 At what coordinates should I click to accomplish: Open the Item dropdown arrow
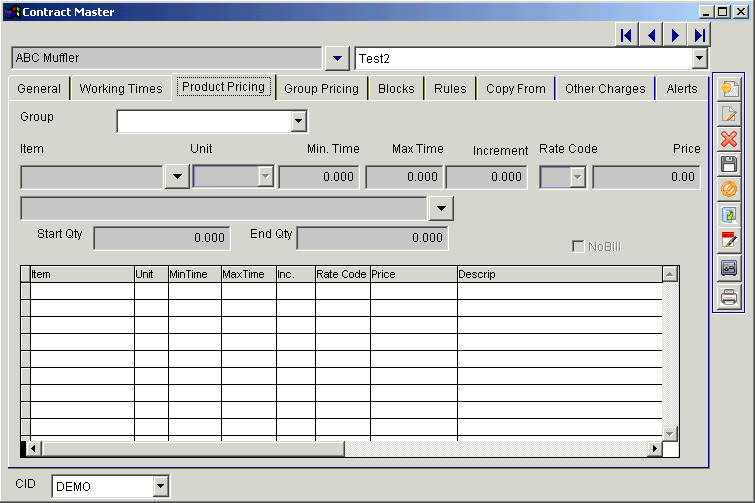click(176, 177)
